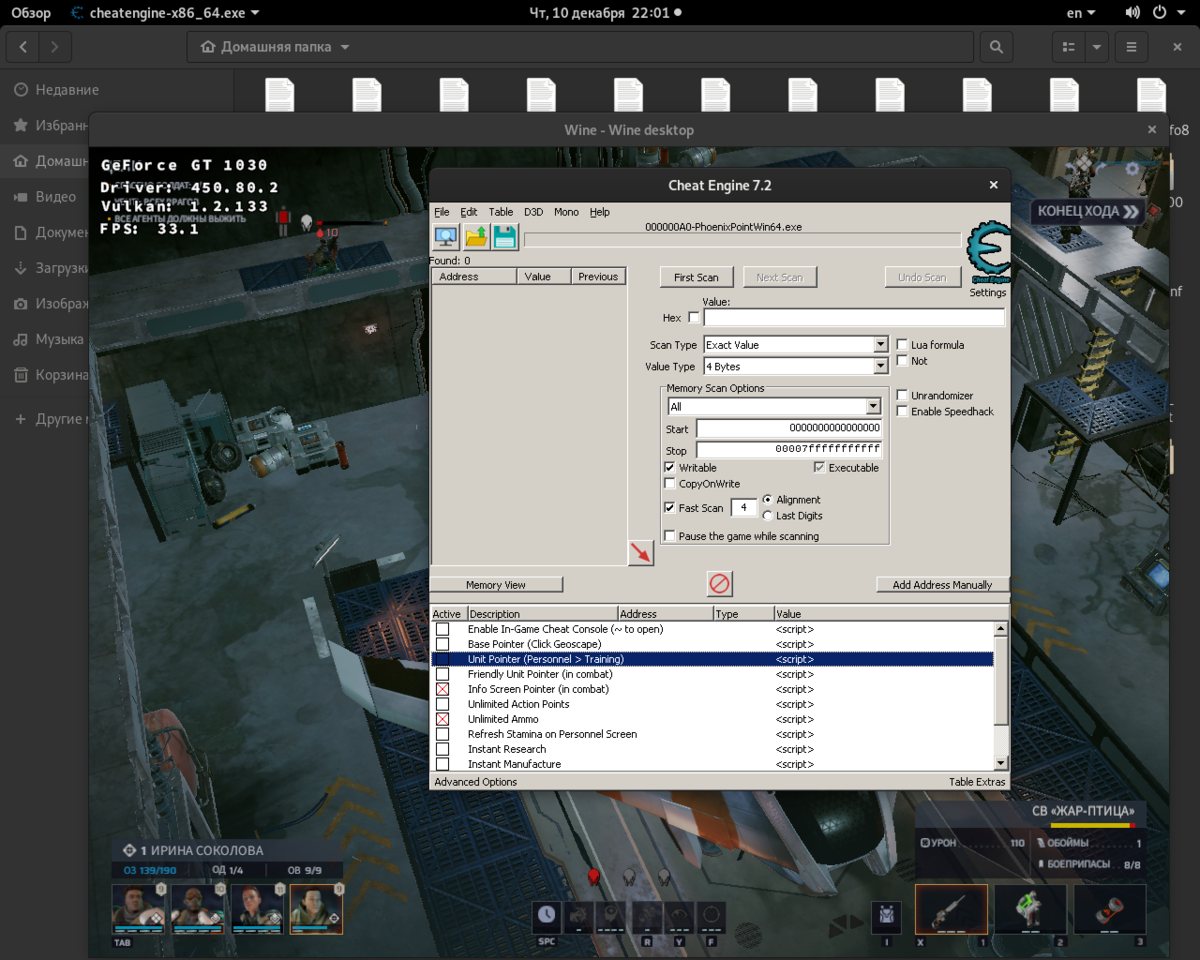The height and width of the screenshot is (960, 1200).
Task: Open the file manager hamburger menu
Action: pos(1131,47)
